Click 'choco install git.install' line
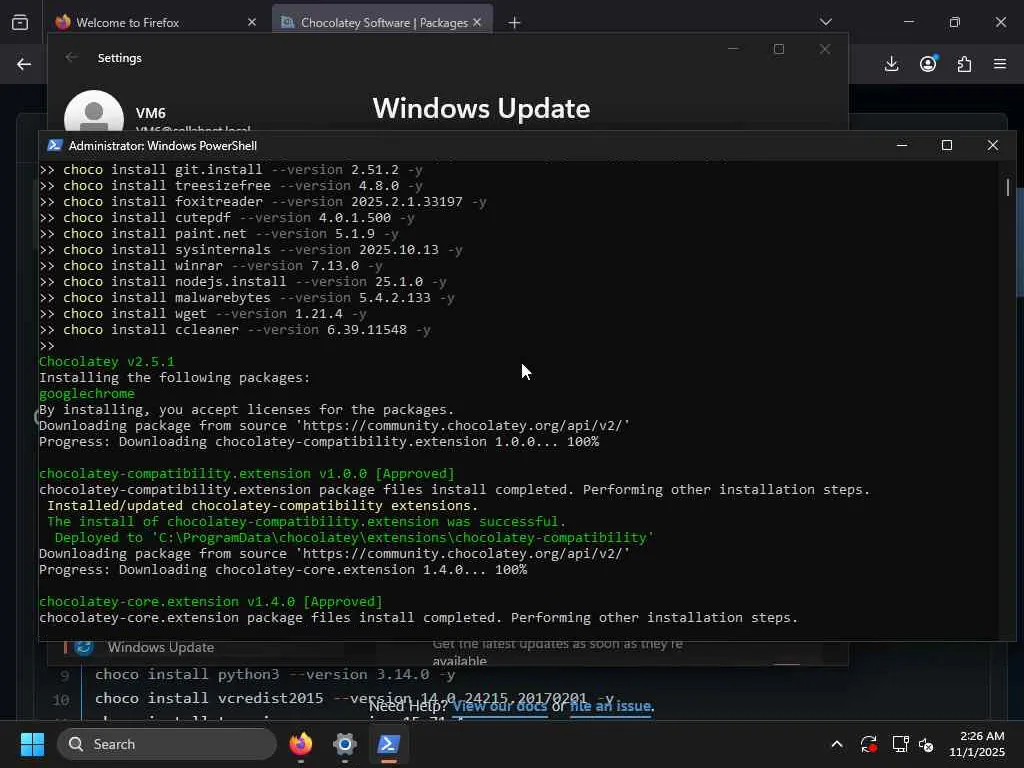This screenshot has height=768, width=1024. (231, 170)
